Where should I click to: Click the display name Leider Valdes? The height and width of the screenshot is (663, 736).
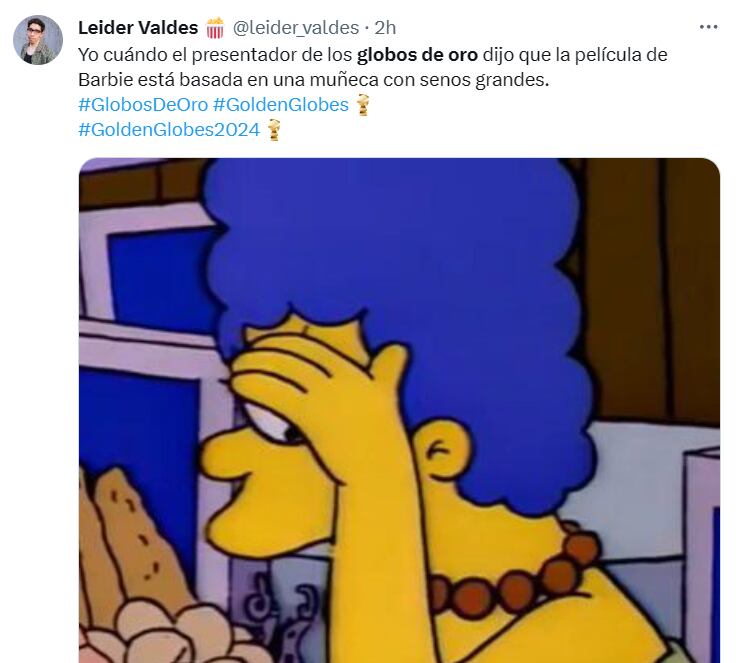[x=138, y=28]
